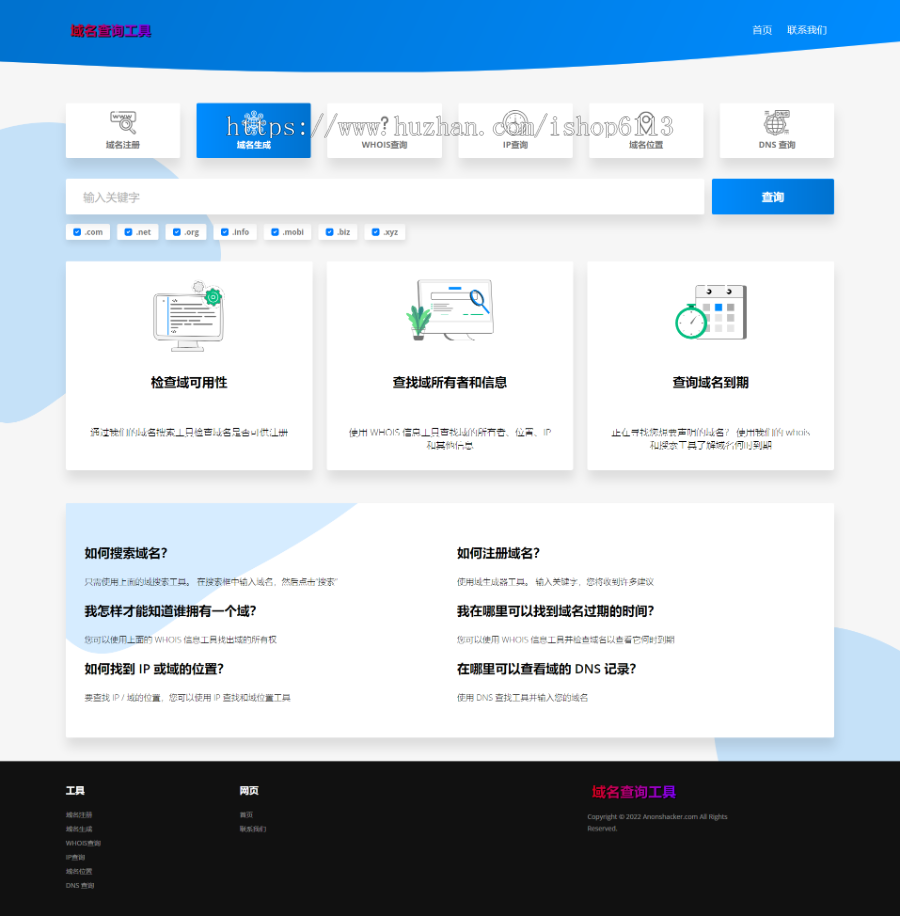Screen dimensions: 900x916
Task: Click the 查找域所有者和信息 search illustration
Action: (x=450, y=310)
